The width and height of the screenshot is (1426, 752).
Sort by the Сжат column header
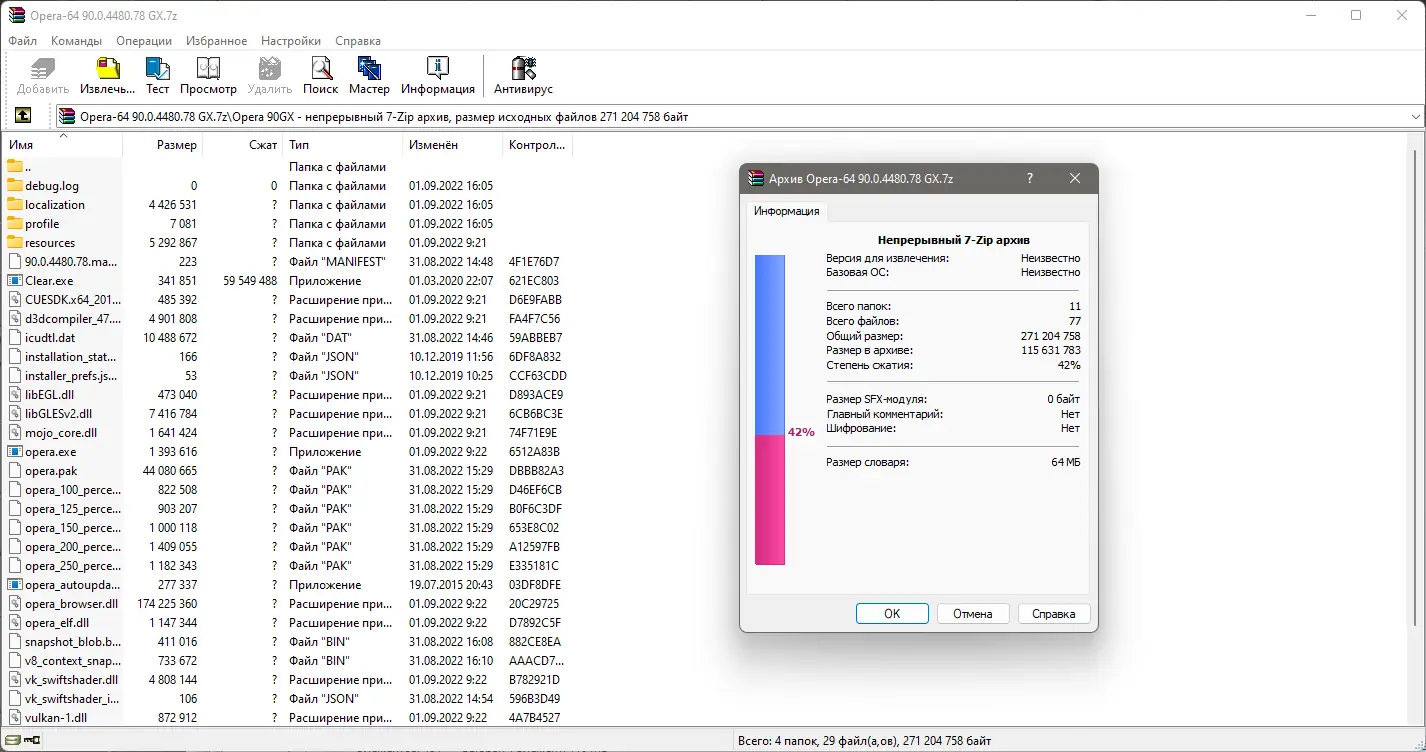coord(243,145)
